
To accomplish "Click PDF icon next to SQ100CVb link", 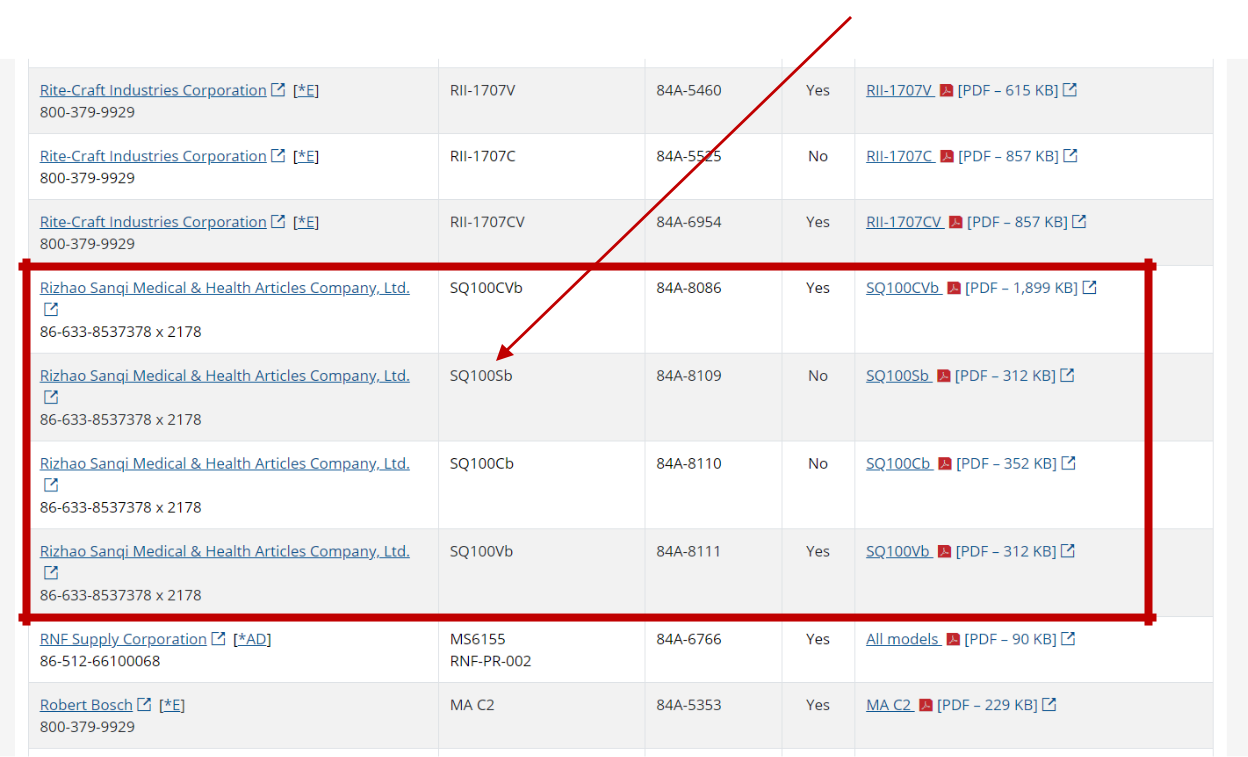I will point(953,288).
